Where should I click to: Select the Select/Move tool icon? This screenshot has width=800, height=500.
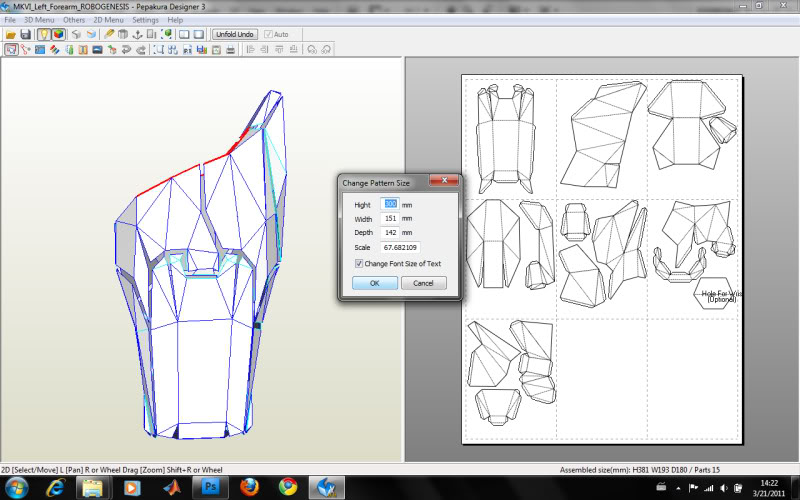tap(10, 49)
